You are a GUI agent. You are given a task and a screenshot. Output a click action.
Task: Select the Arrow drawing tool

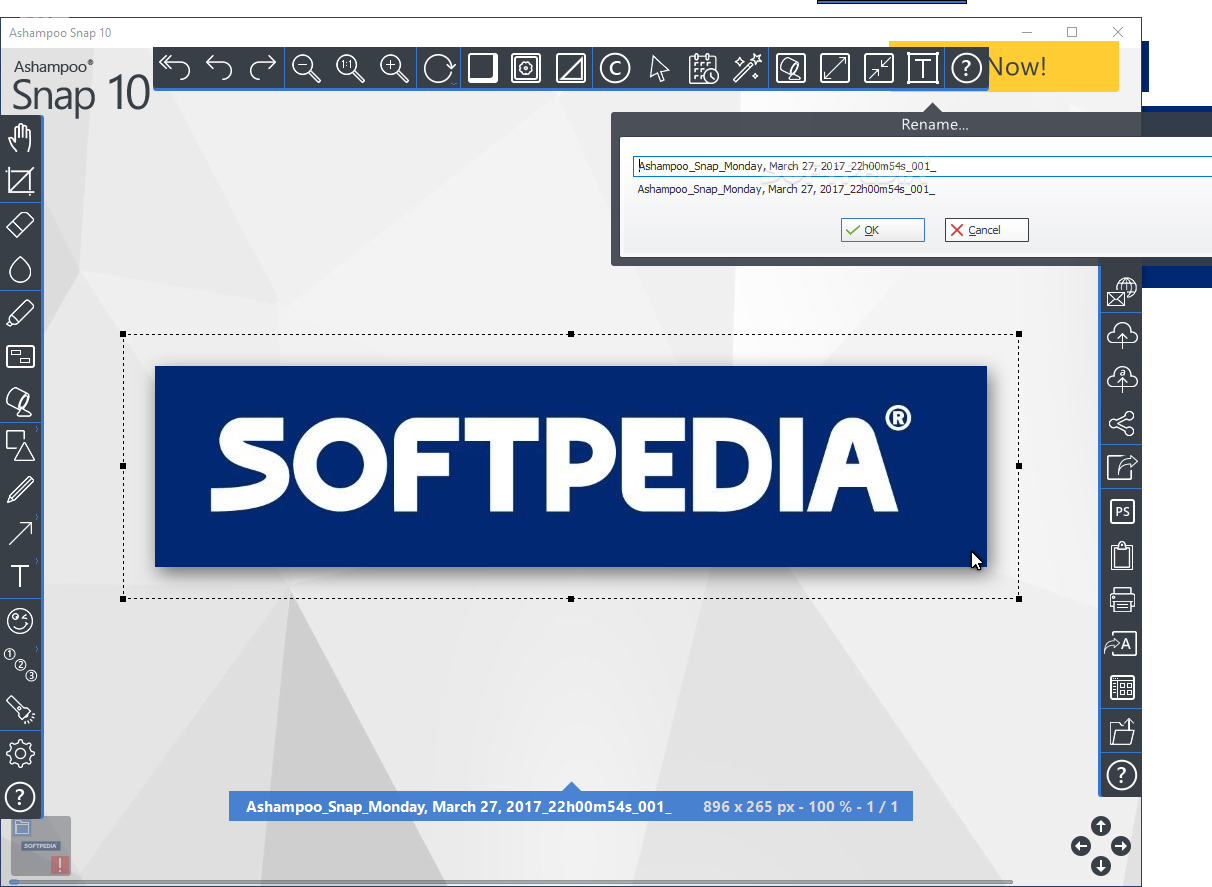[x=20, y=533]
